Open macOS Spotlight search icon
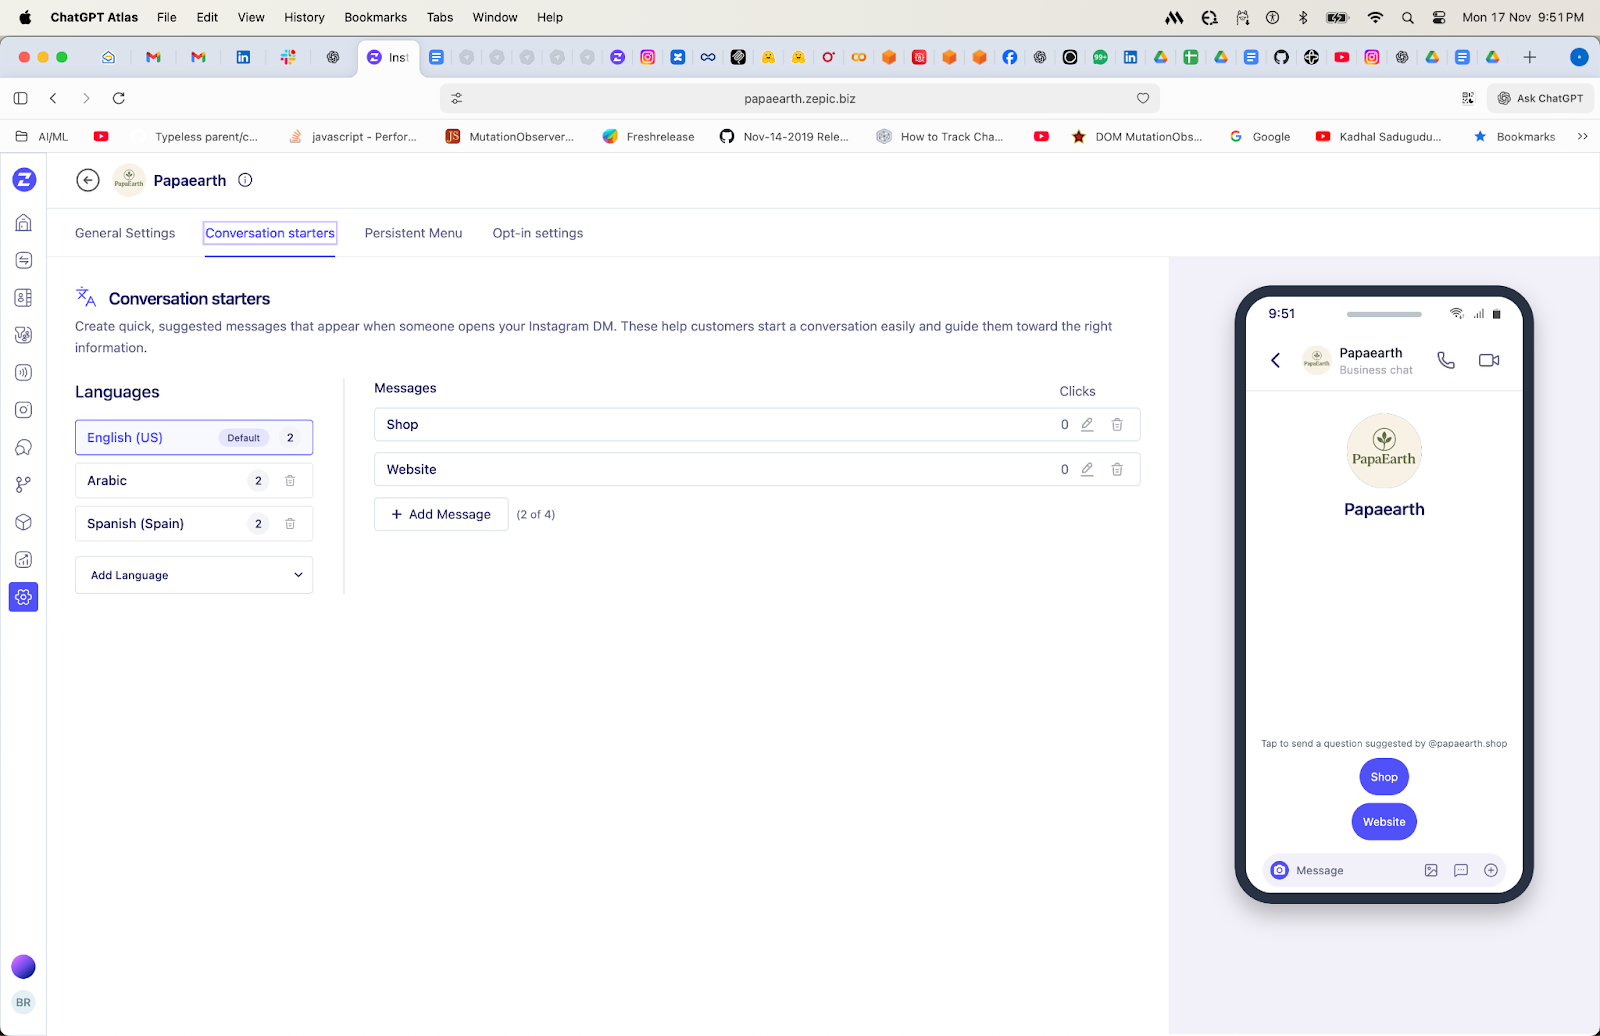The height and width of the screenshot is (1036, 1600). click(x=1408, y=17)
